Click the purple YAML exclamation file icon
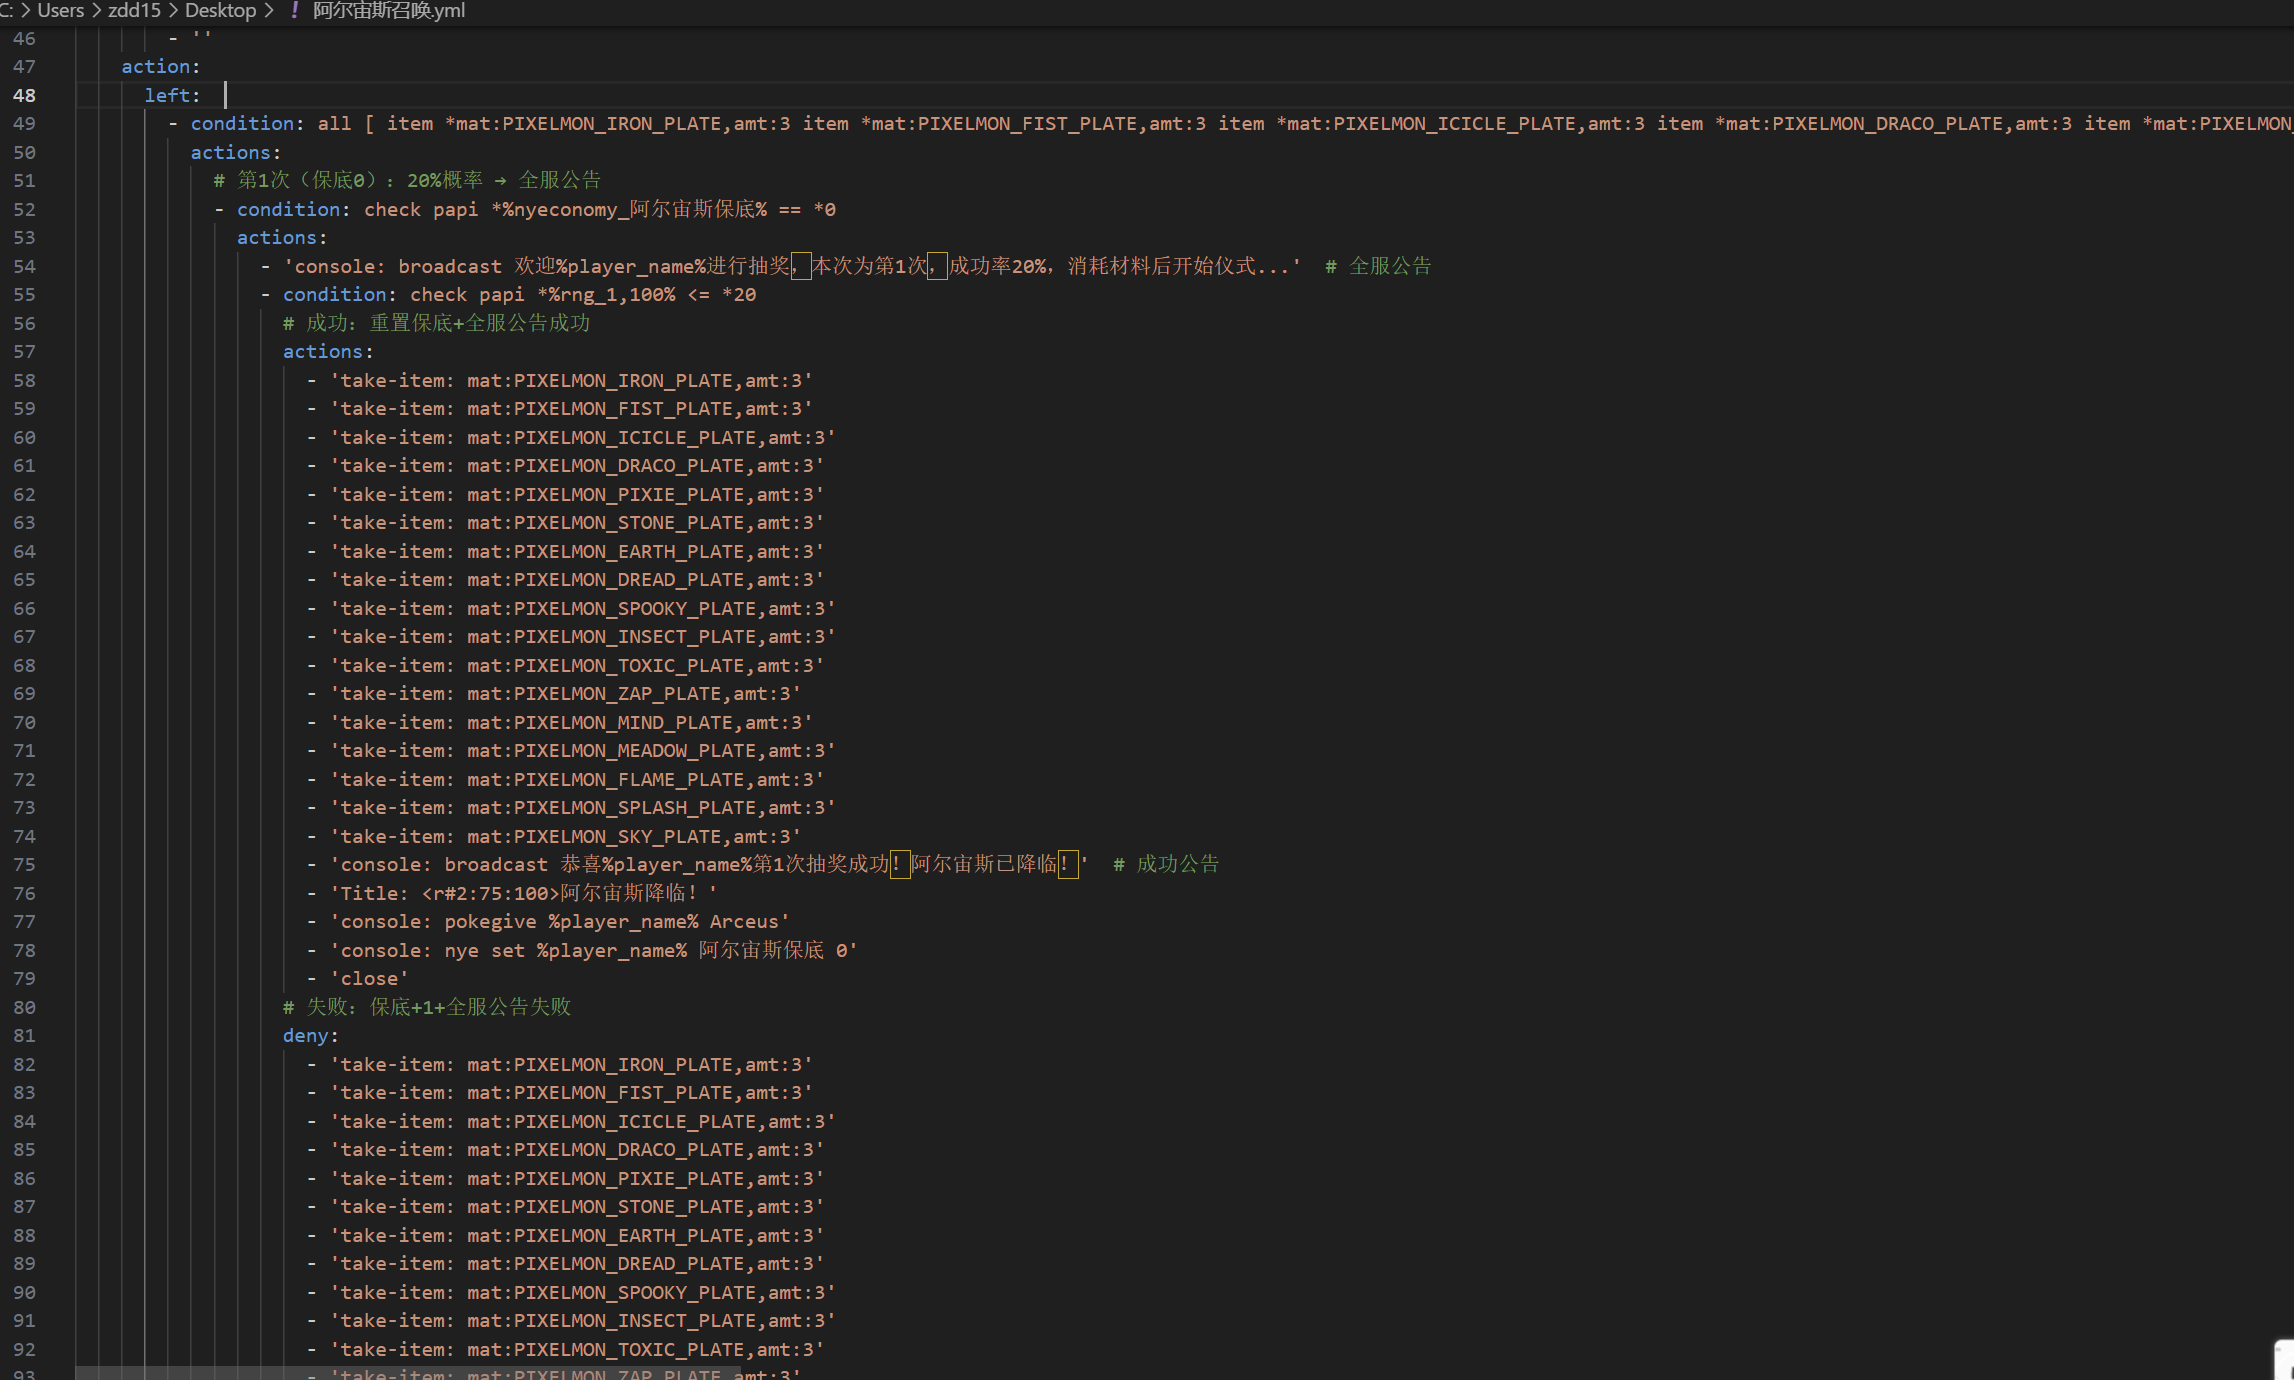 pos(294,11)
